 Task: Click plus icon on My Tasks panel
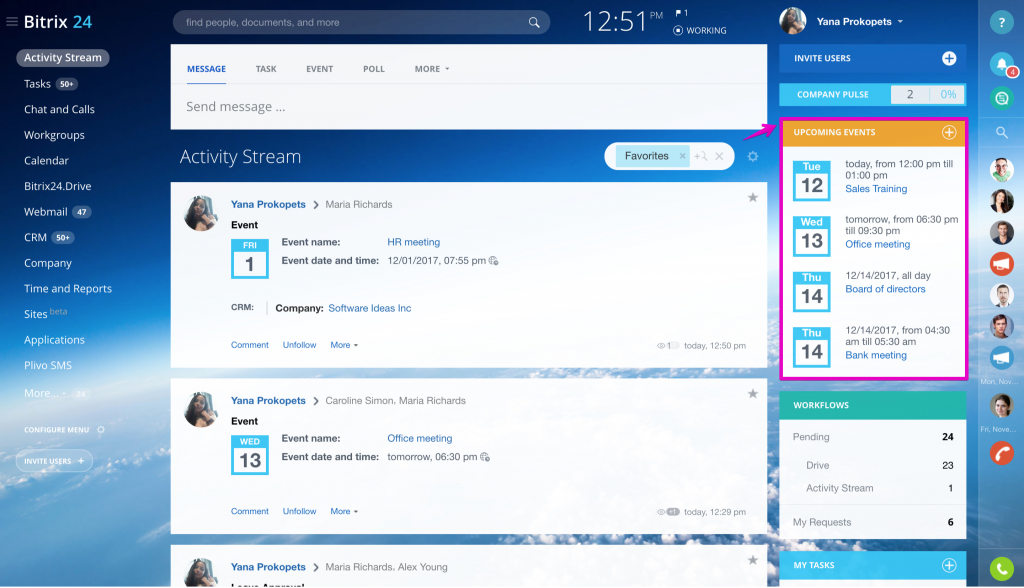(949, 565)
